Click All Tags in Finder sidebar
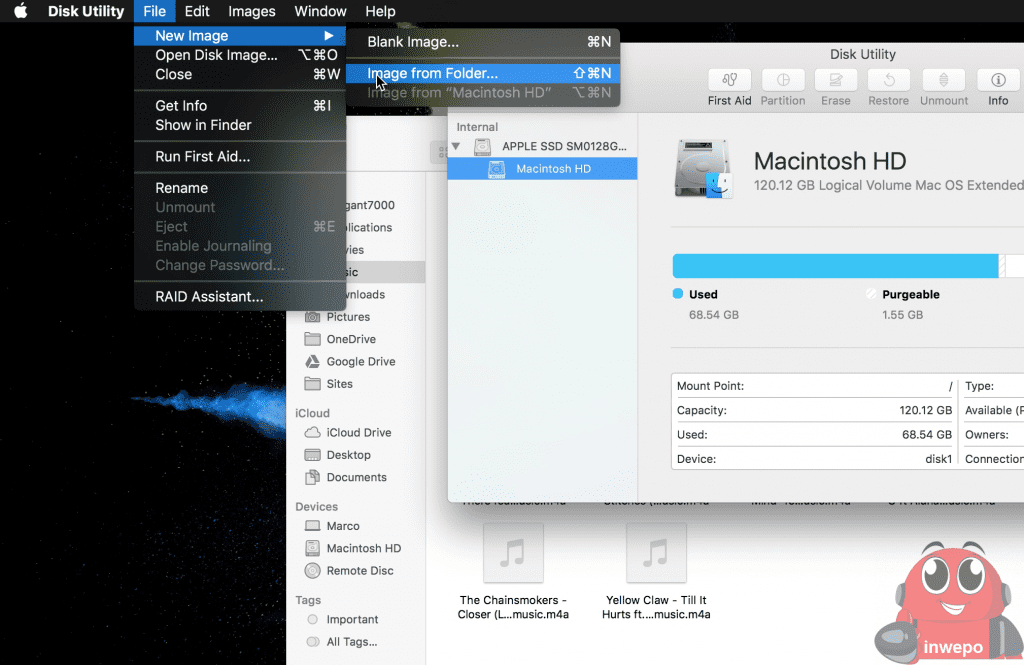This screenshot has height=665, width=1024. [x=355, y=641]
